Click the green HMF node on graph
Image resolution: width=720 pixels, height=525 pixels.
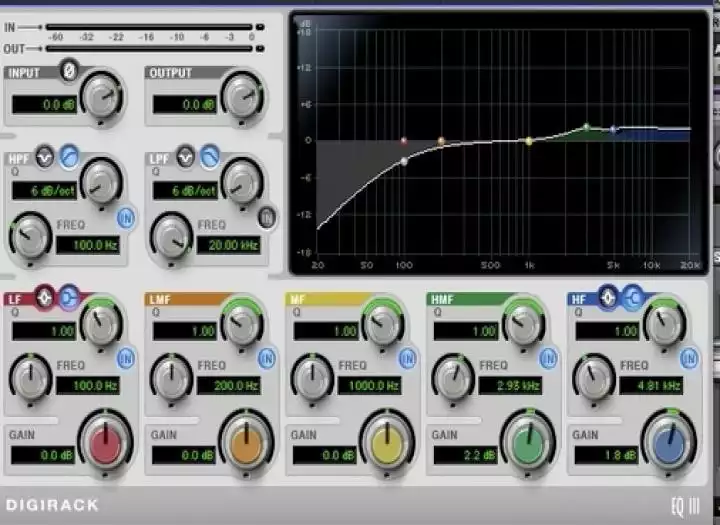click(586, 127)
